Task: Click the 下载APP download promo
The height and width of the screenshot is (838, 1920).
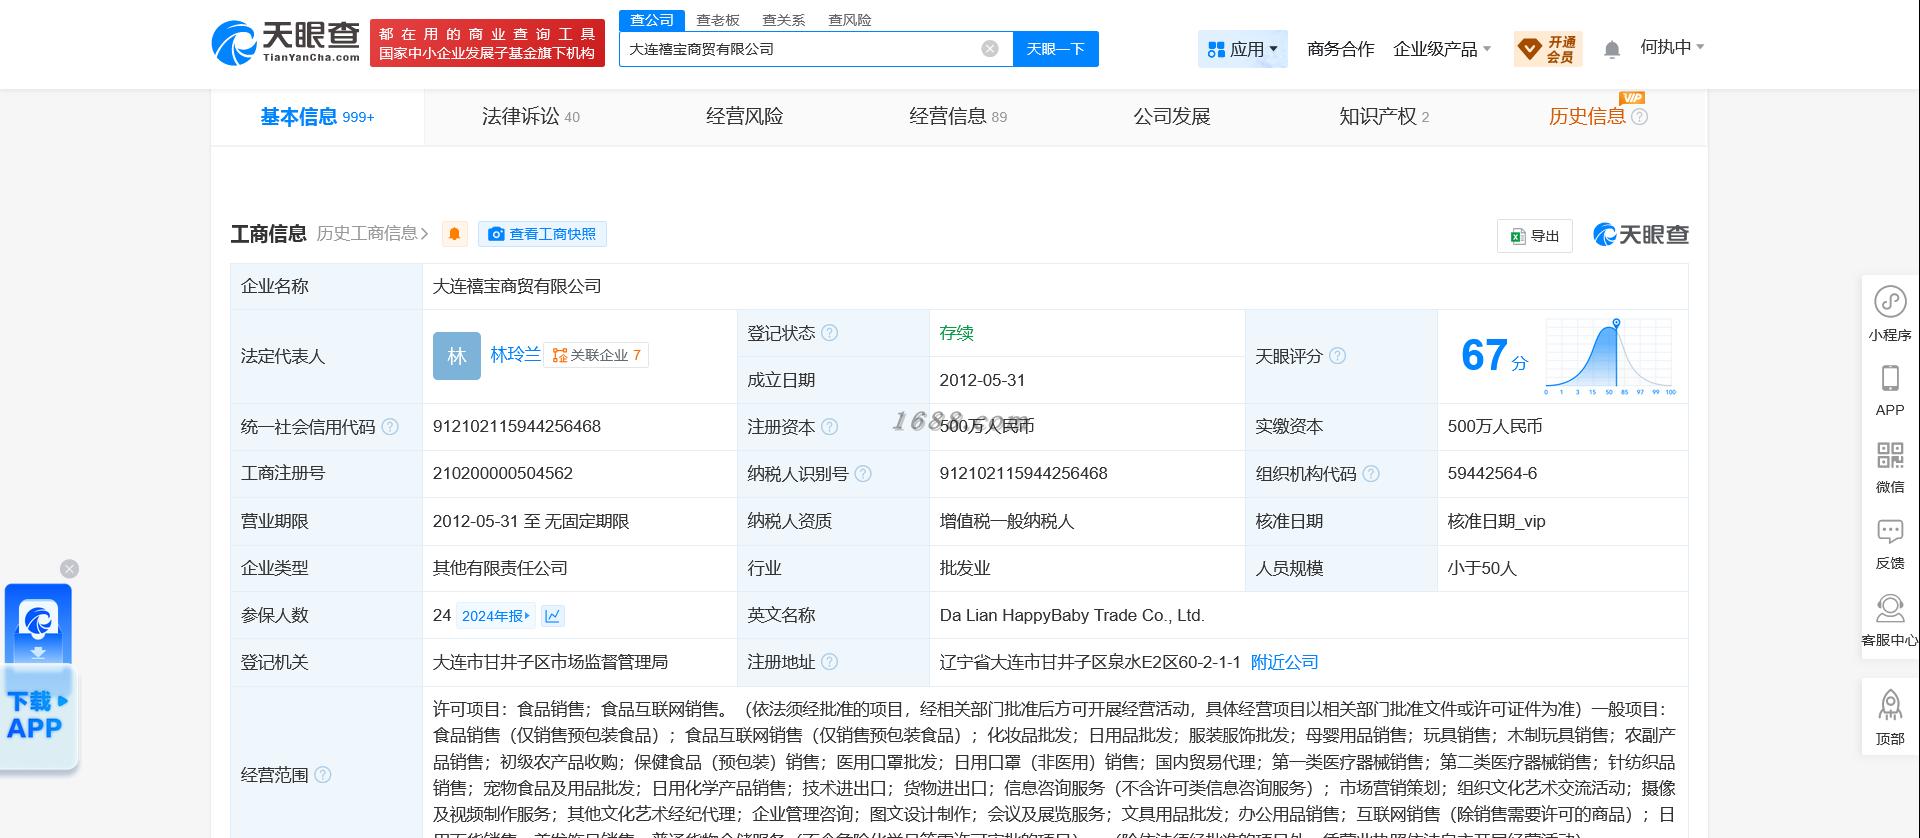Action: [x=38, y=678]
